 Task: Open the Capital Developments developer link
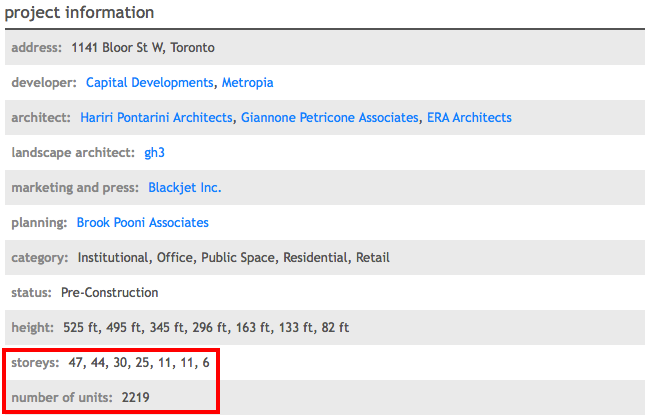pos(149,83)
